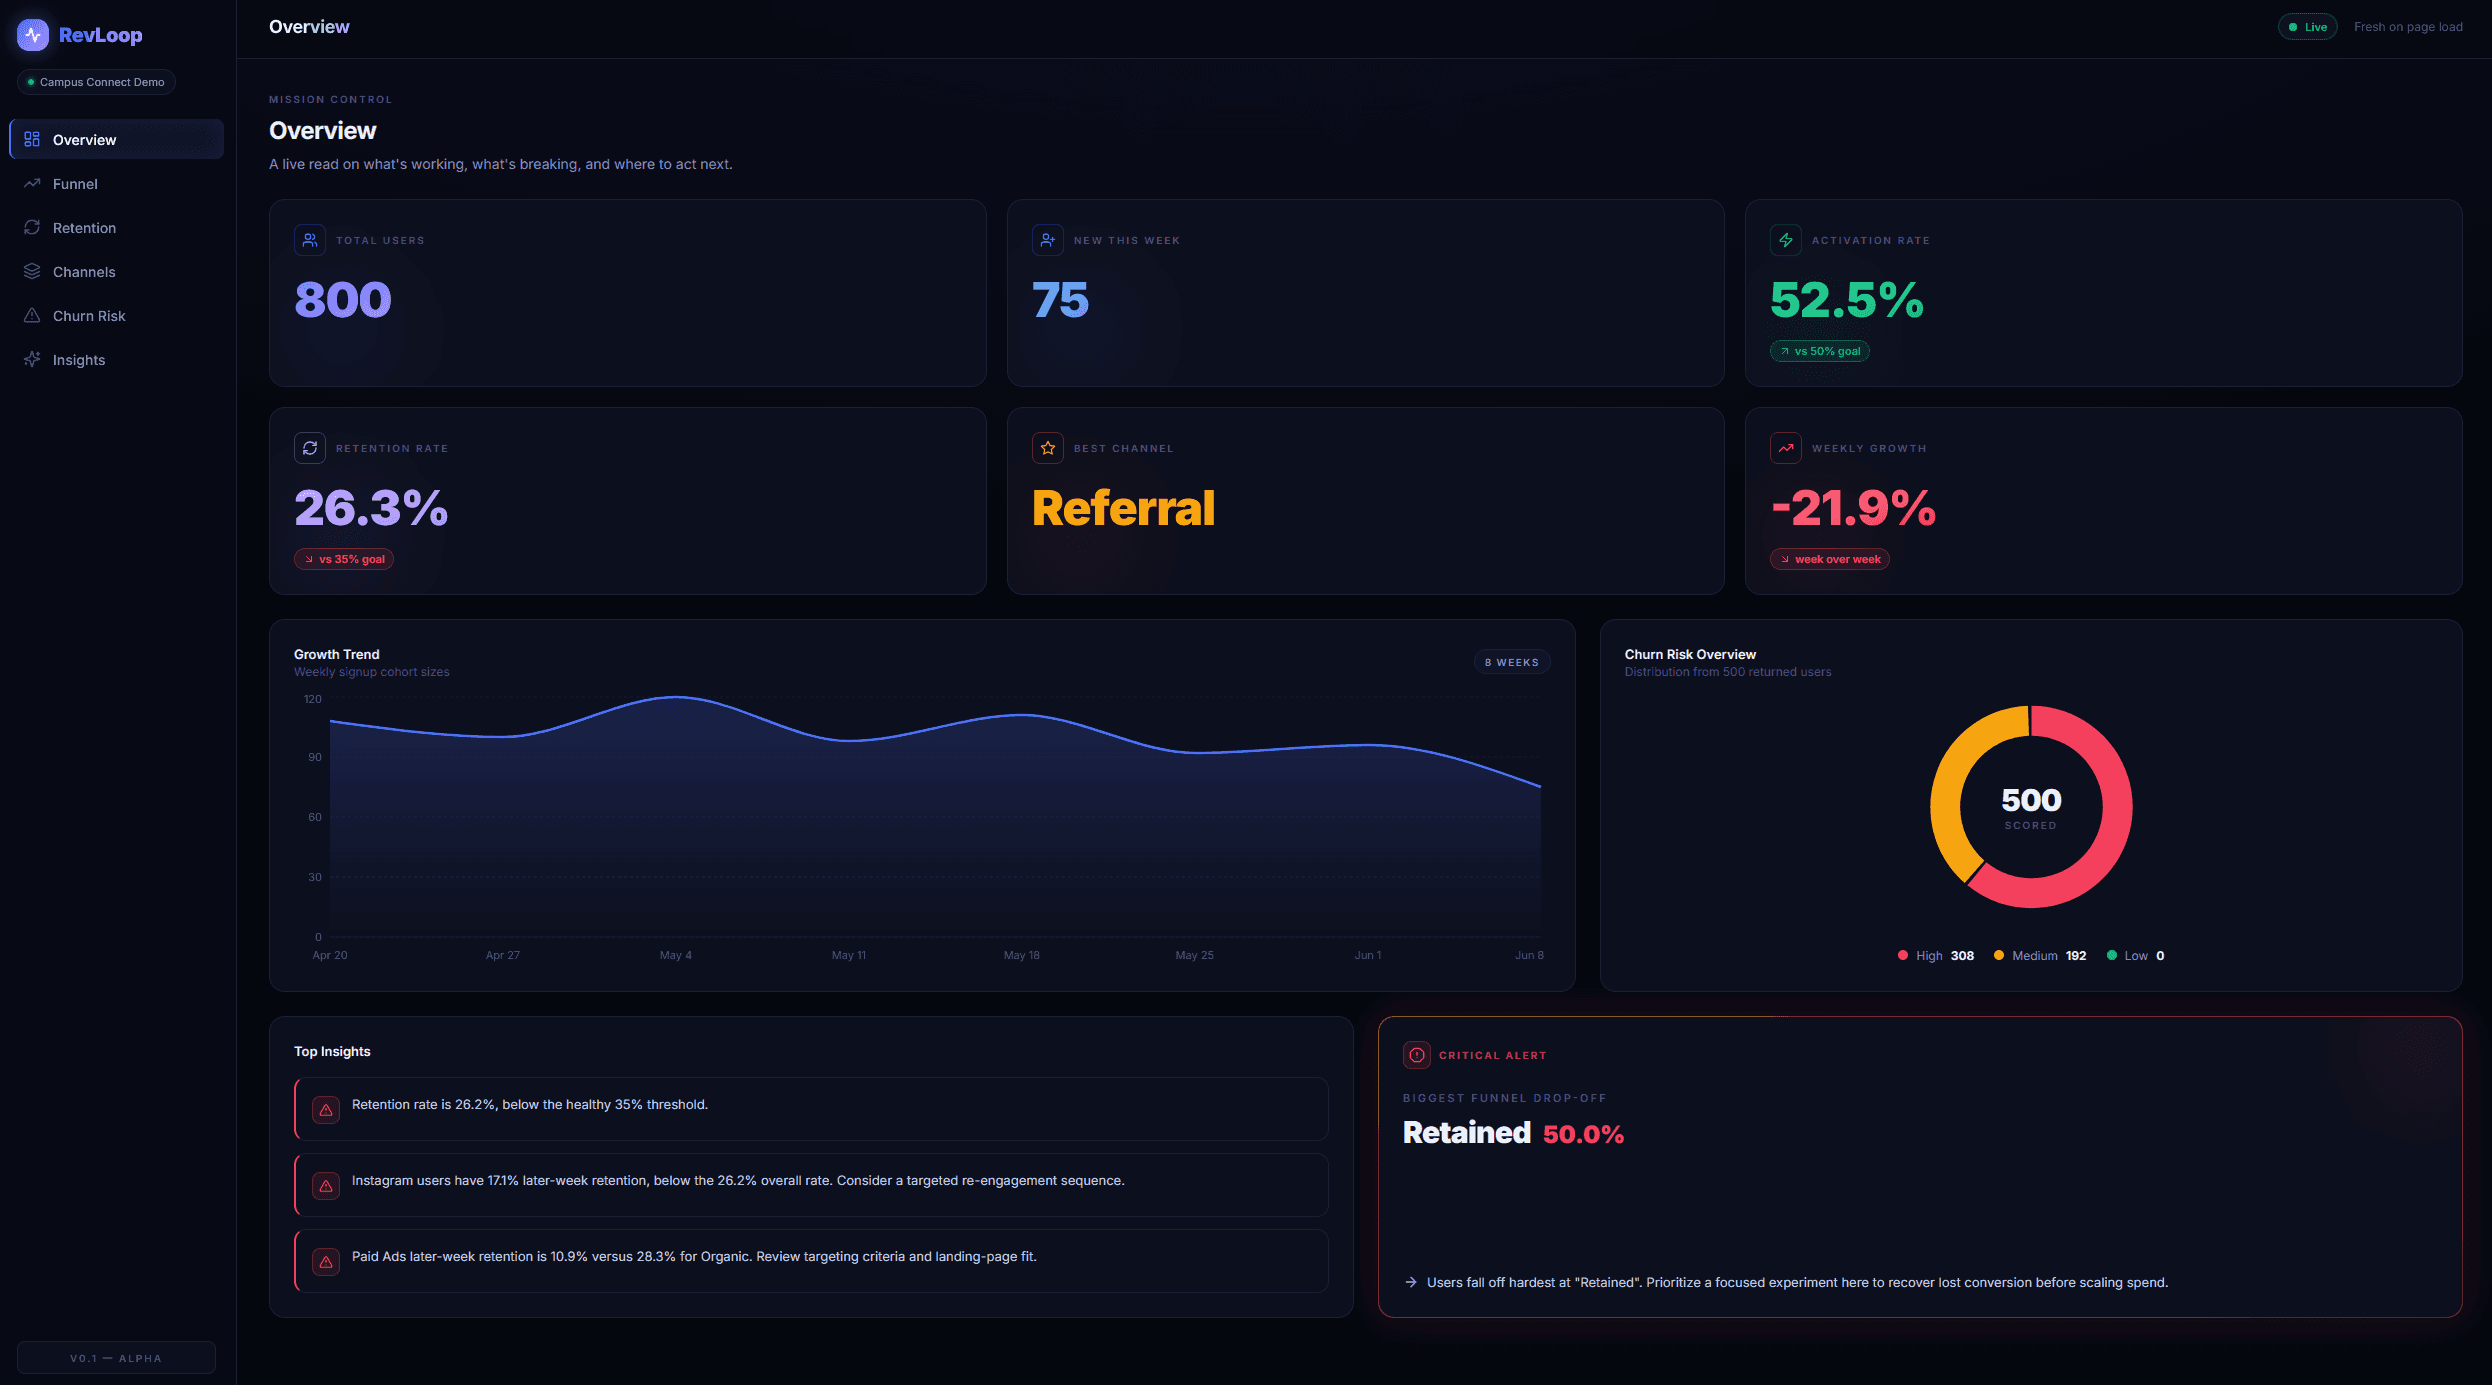Viewport: 2492px width, 1385px height.
Task: Select the Overview sidebar item
Action: (x=116, y=140)
